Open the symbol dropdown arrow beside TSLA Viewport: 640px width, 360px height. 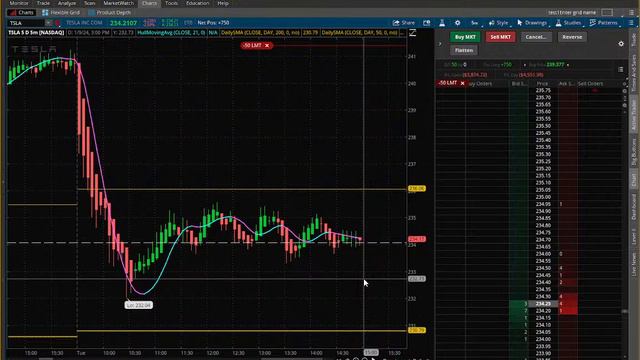tap(48, 23)
